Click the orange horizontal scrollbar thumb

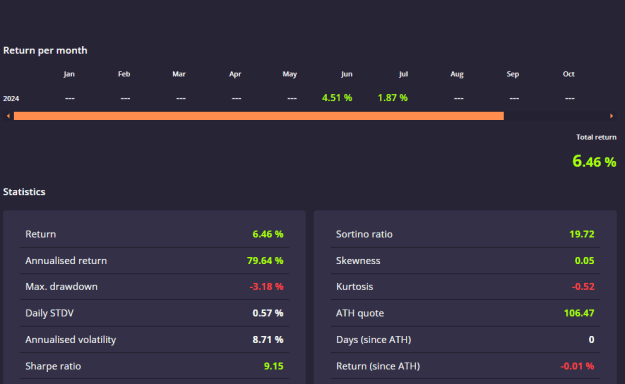[x=259, y=116]
